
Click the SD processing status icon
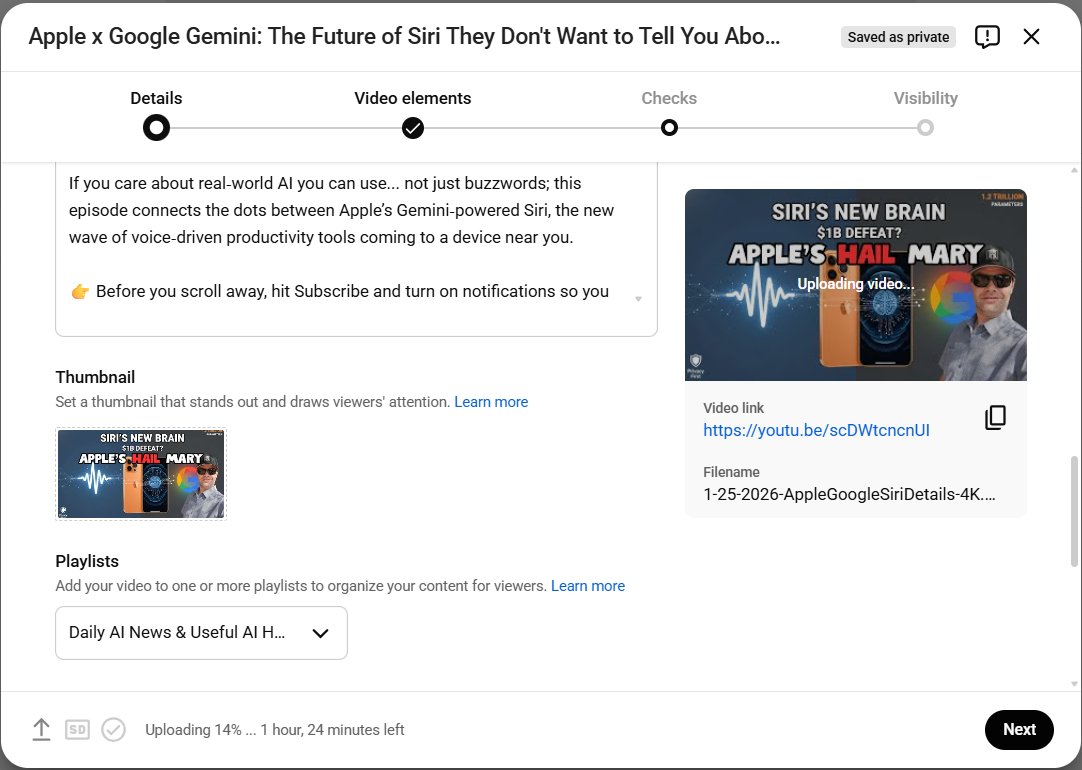[77, 729]
